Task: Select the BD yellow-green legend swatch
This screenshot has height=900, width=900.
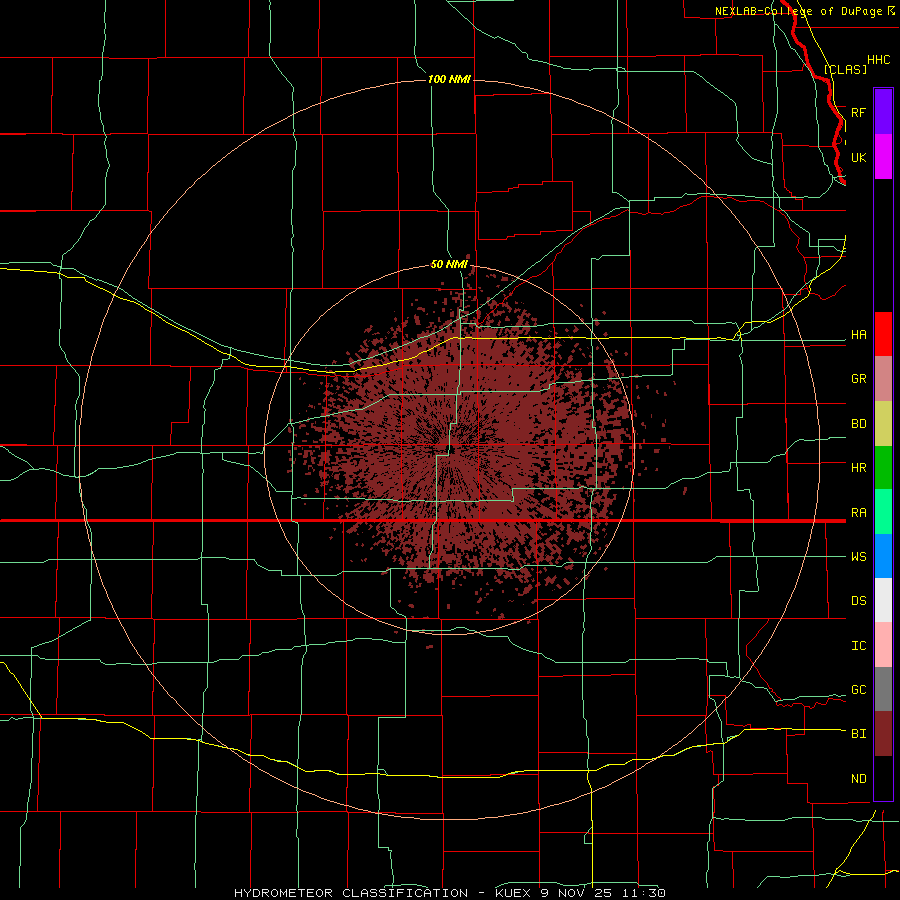Action: point(883,424)
